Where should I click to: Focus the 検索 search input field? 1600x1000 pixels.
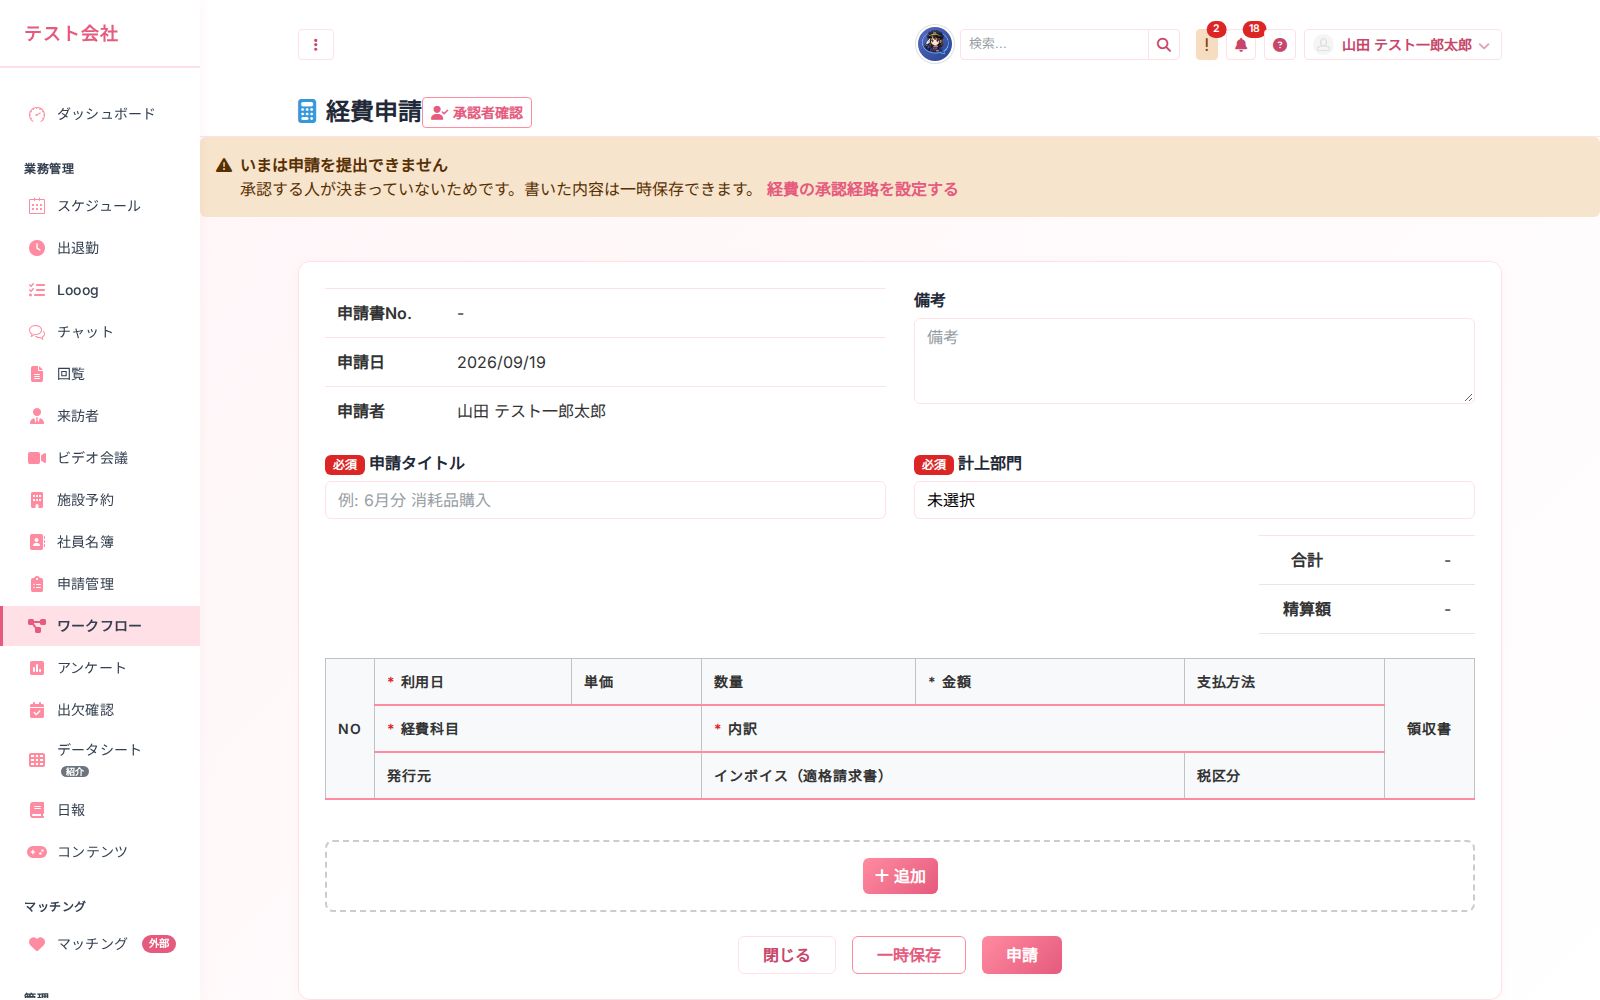(x=1054, y=45)
